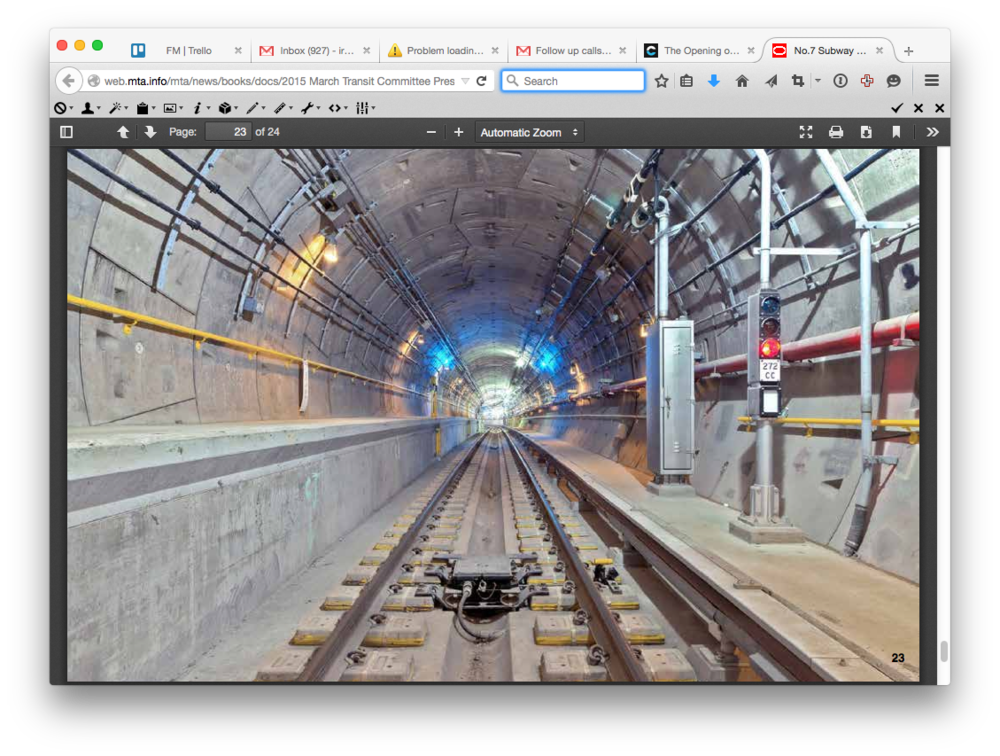Go to the browser home page

tap(742, 81)
